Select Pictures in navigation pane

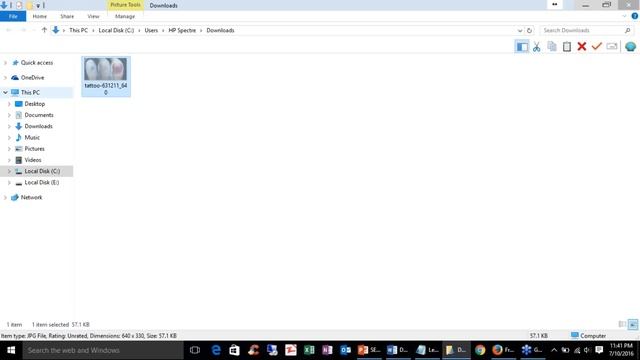[x=34, y=149]
